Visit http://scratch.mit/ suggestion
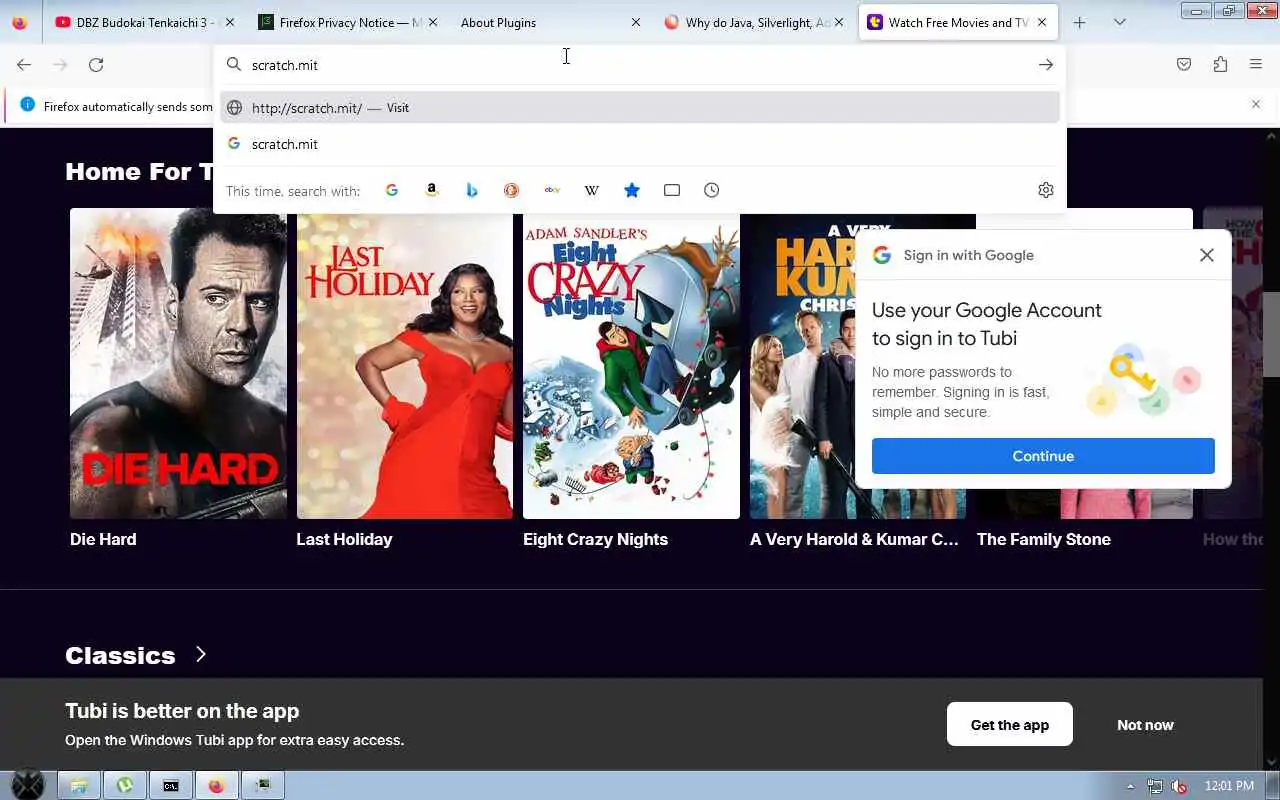 coord(640,107)
